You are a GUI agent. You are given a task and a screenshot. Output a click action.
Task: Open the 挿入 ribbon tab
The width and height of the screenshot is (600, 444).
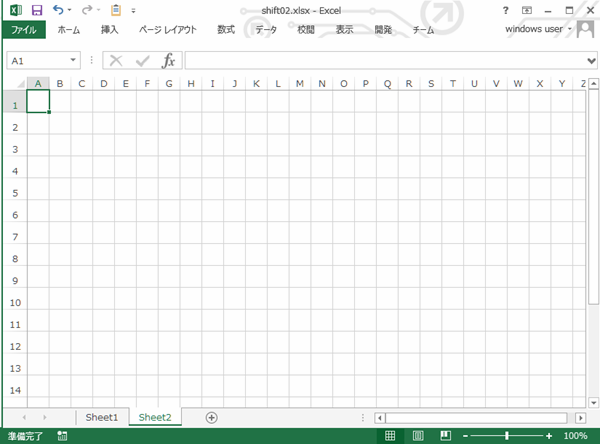110,30
